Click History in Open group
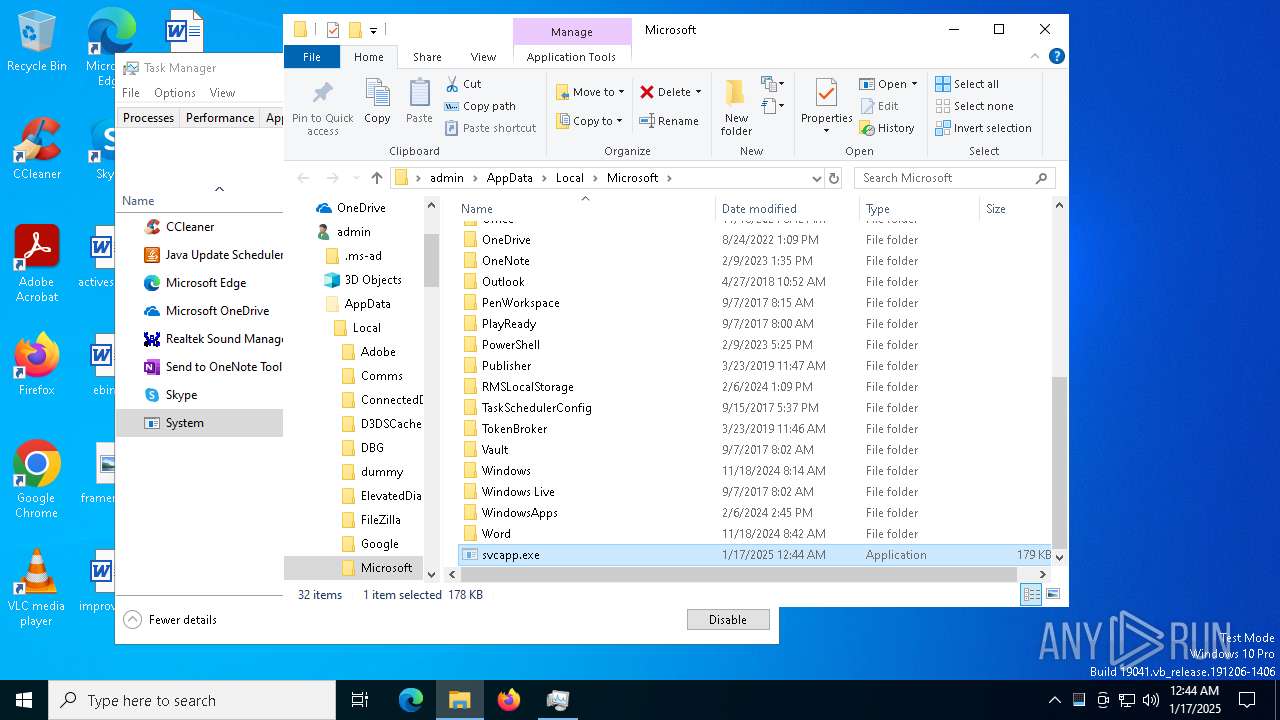1280x720 pixels. click(x=886, y=128)
